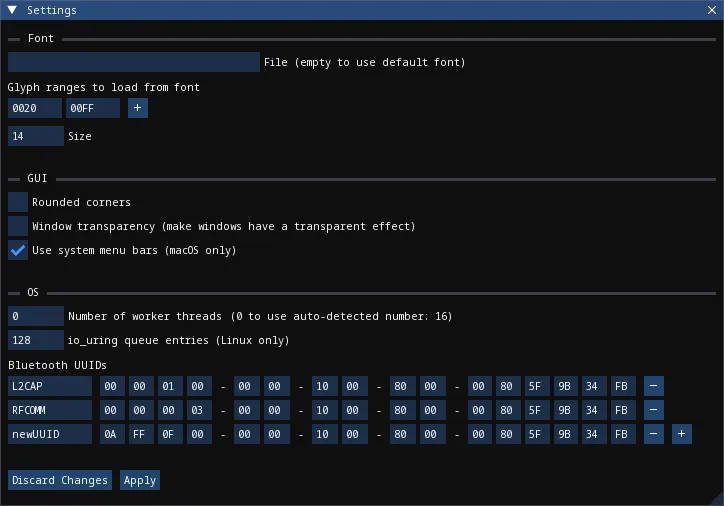Viewport: 724px width, 506px height.
Task: Edit the Number of worker threads field
Action: pos(35,316)
